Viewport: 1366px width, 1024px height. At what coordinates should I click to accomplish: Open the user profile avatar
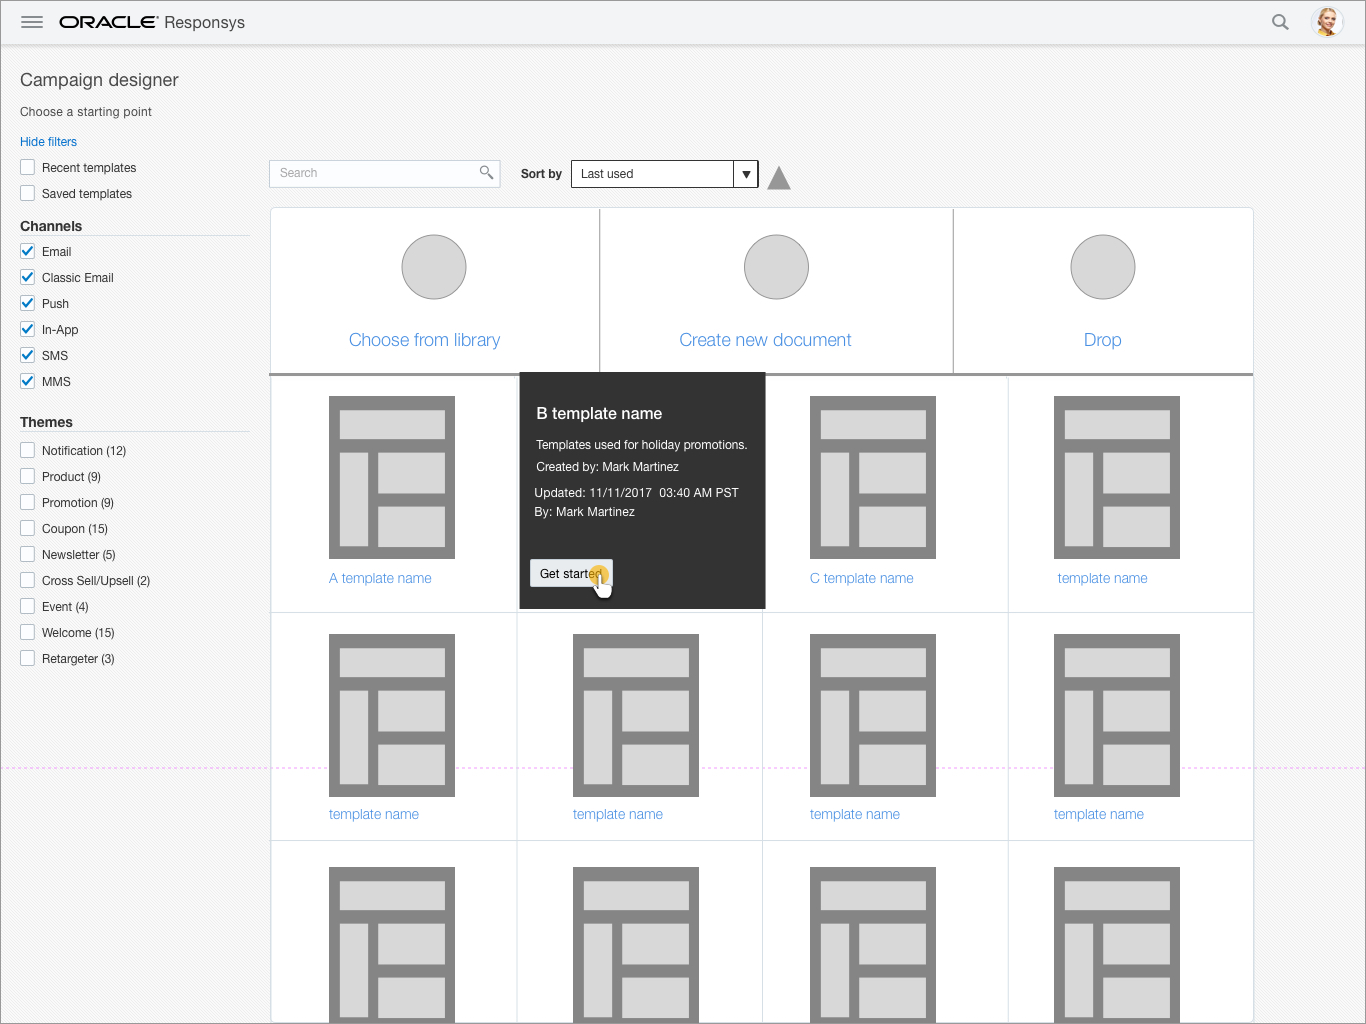click(1327, 22)
